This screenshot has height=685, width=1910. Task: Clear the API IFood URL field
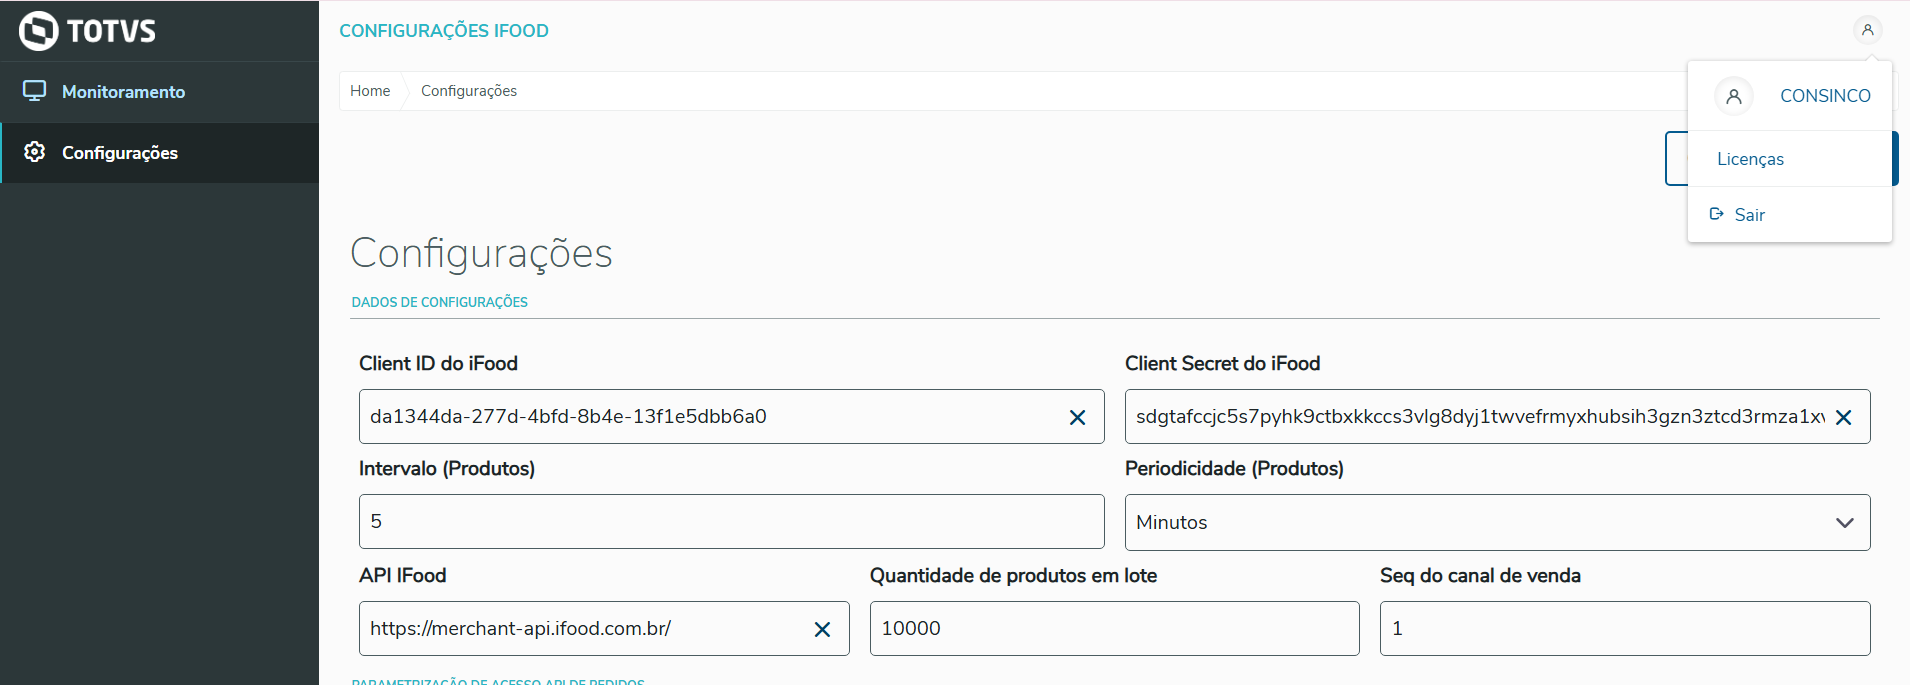coord(822,629)
